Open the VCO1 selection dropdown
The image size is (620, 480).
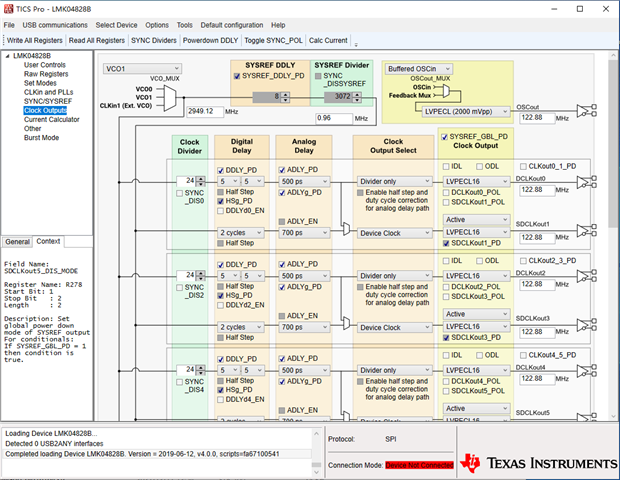142,69
